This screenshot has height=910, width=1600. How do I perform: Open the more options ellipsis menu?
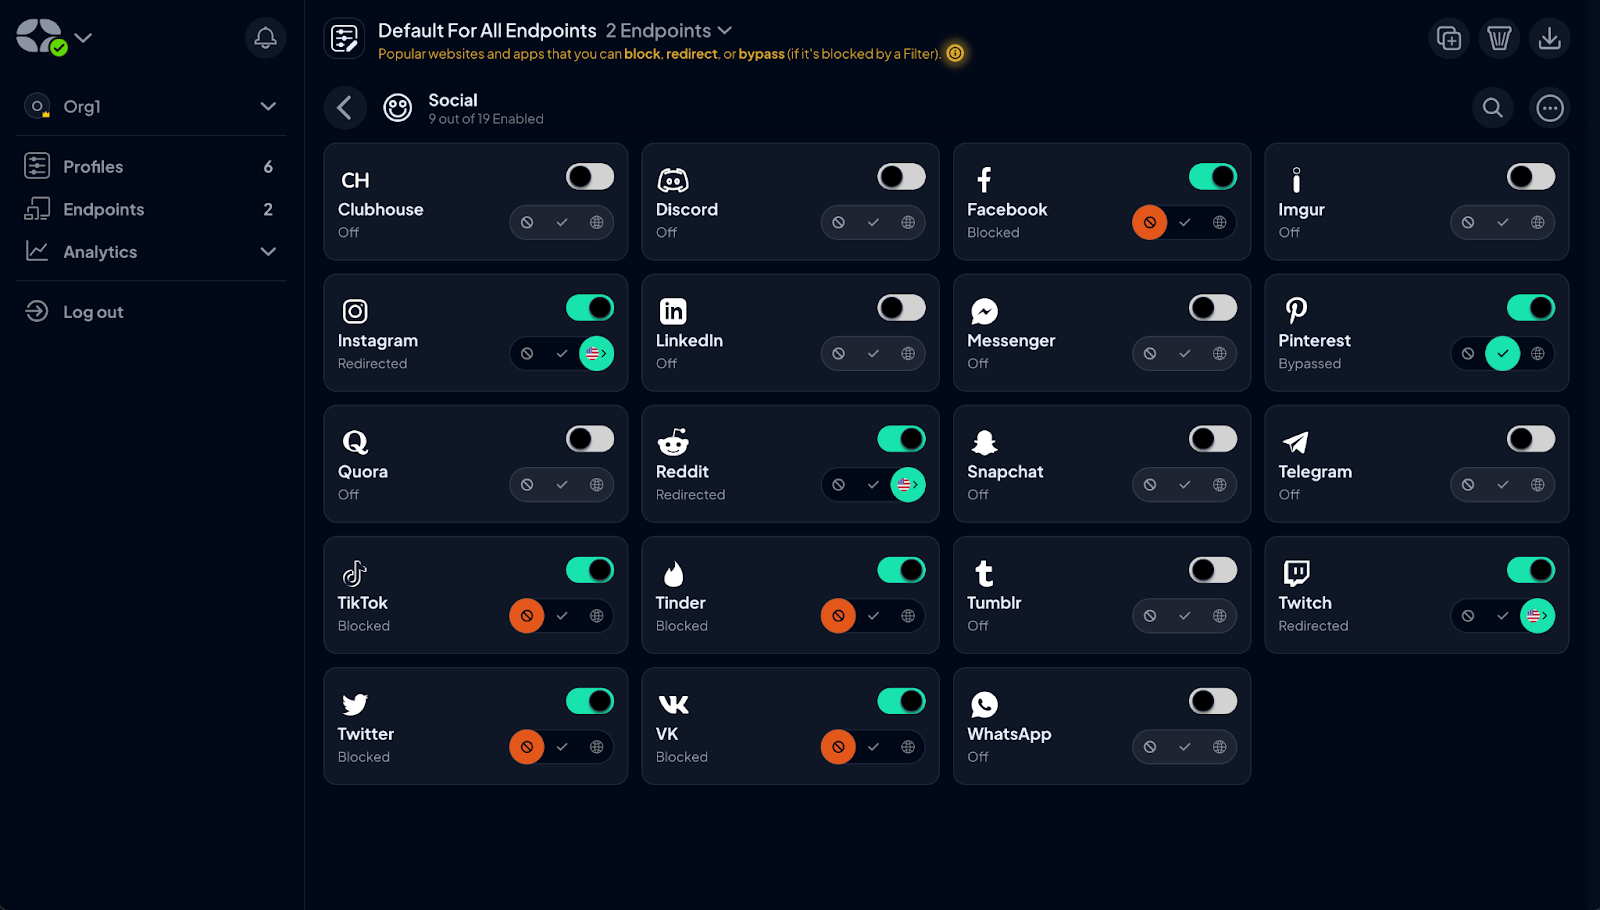point(1549,107)
